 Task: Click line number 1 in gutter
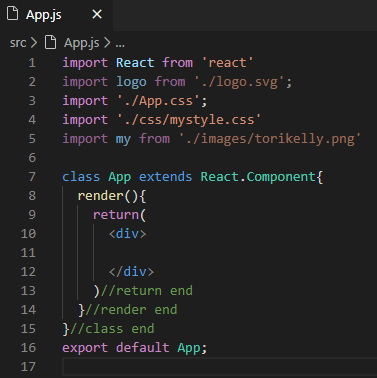pos(32,63)
